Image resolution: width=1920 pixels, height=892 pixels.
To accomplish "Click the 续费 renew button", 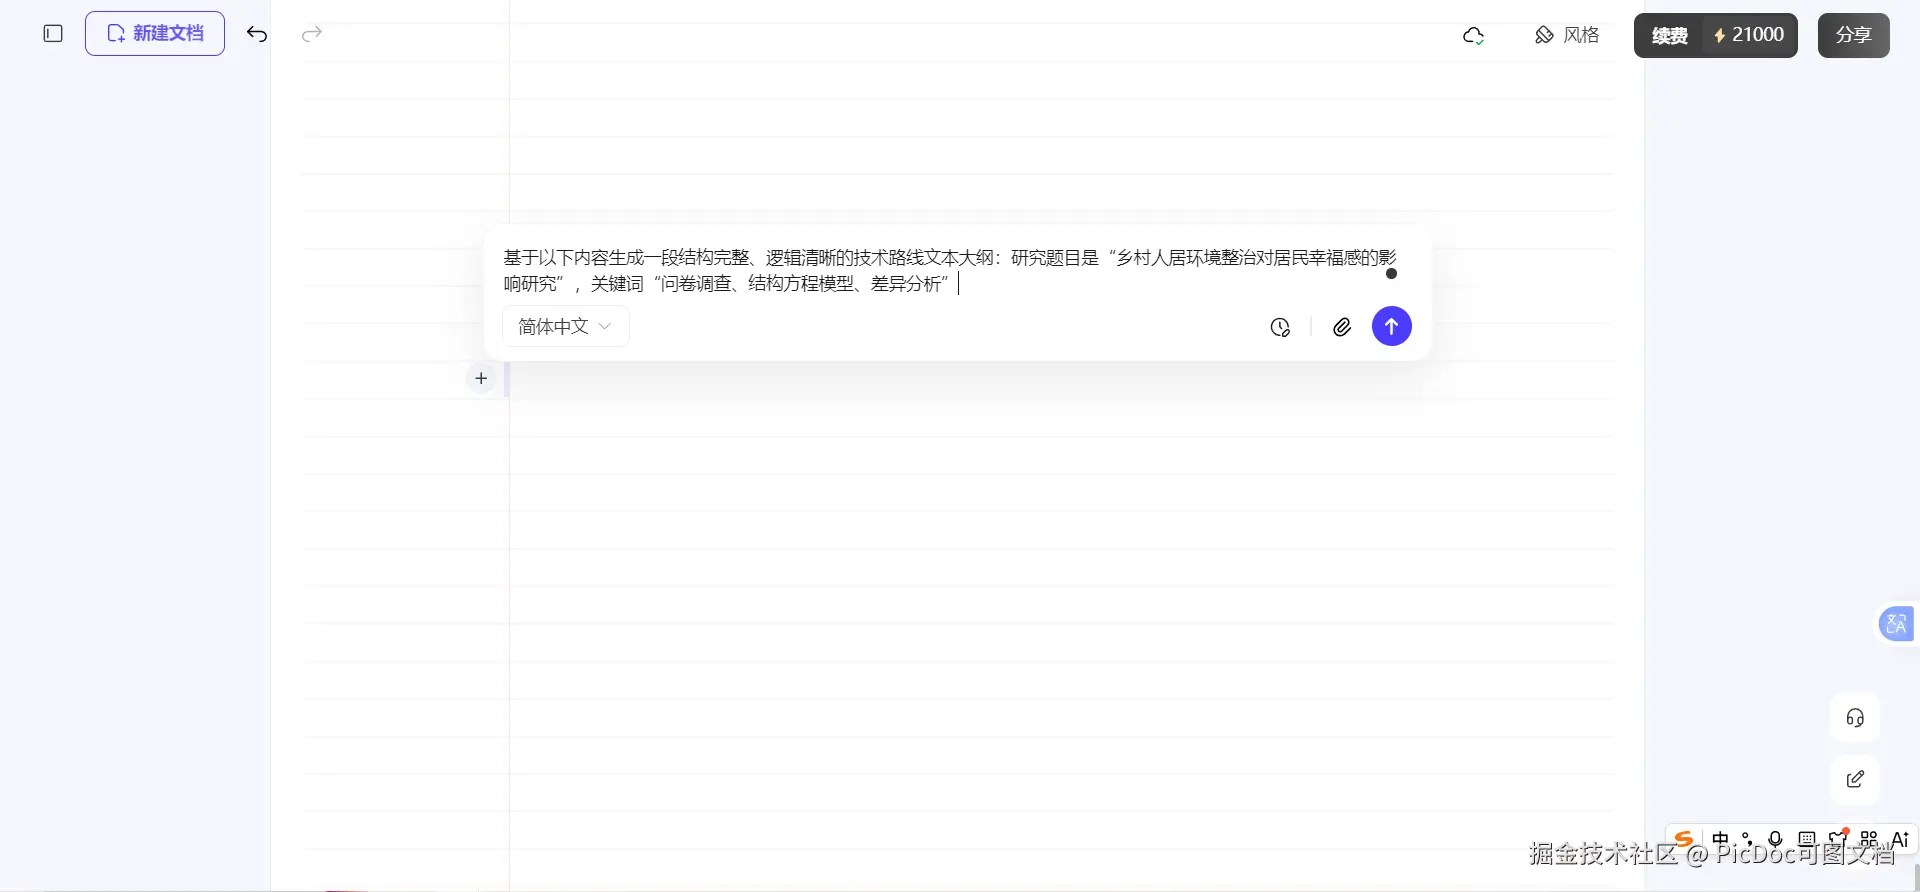I will coord(1669,36).
